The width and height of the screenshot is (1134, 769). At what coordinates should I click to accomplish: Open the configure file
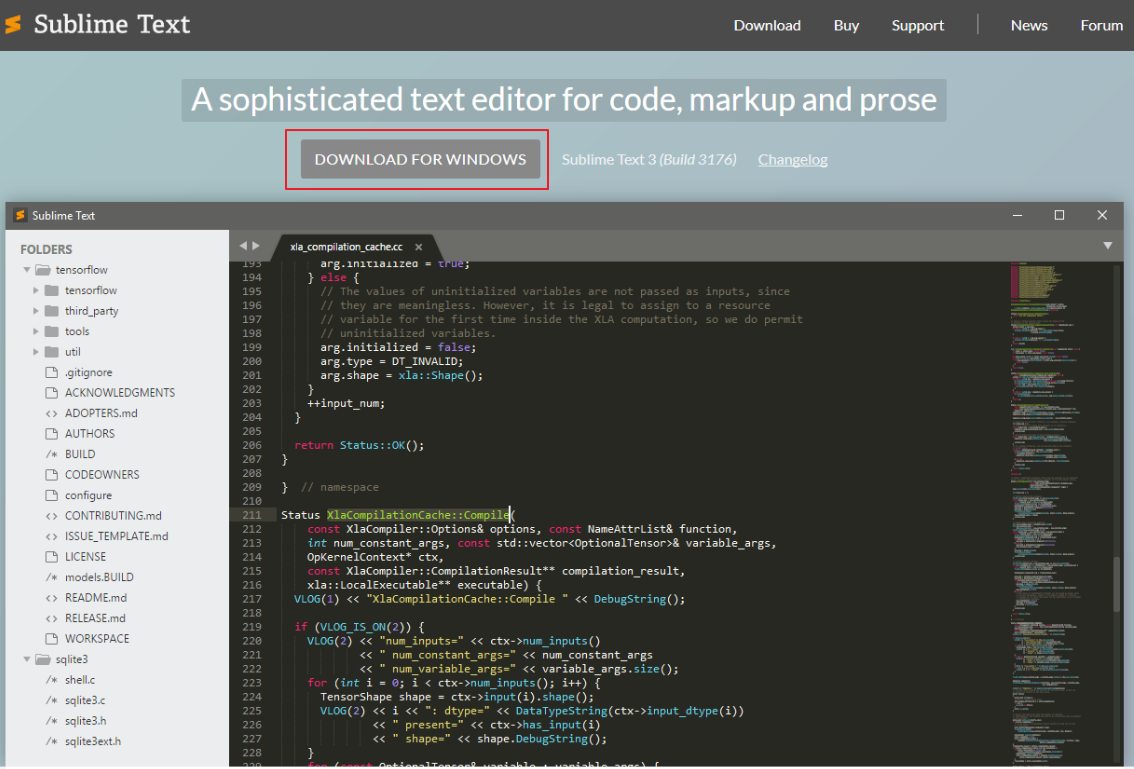tap(88, 496)
